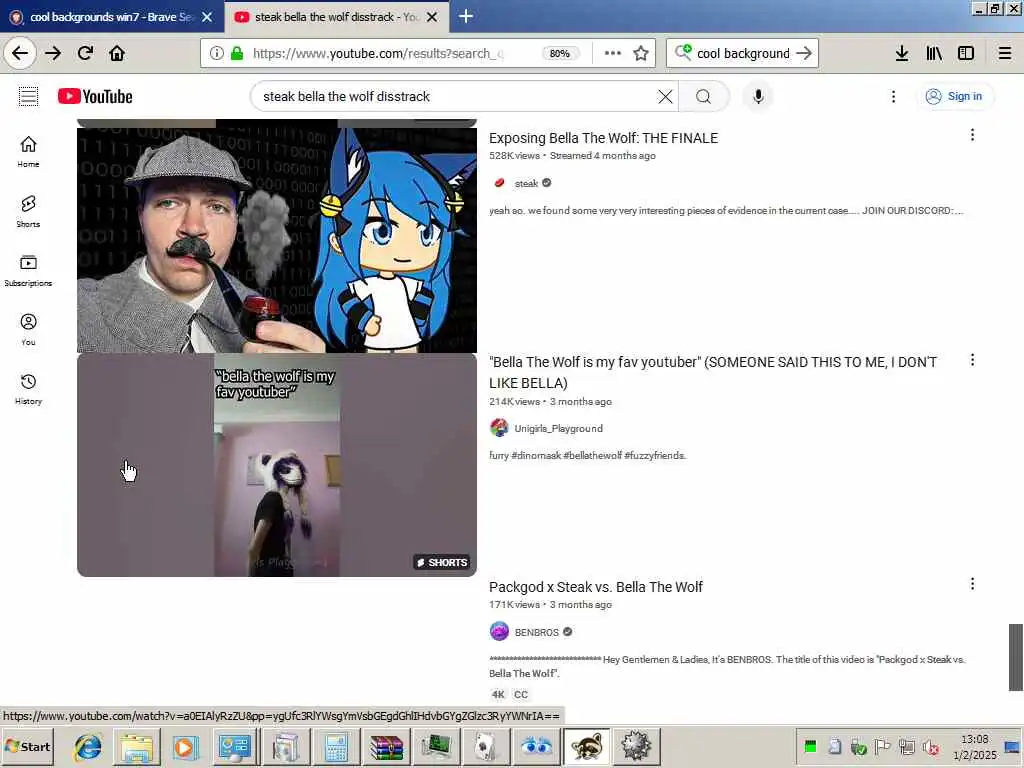Viewport: 1024px width, 768px height.
Task: Click the cool background browser search box
Action: (x=743, y=54)
